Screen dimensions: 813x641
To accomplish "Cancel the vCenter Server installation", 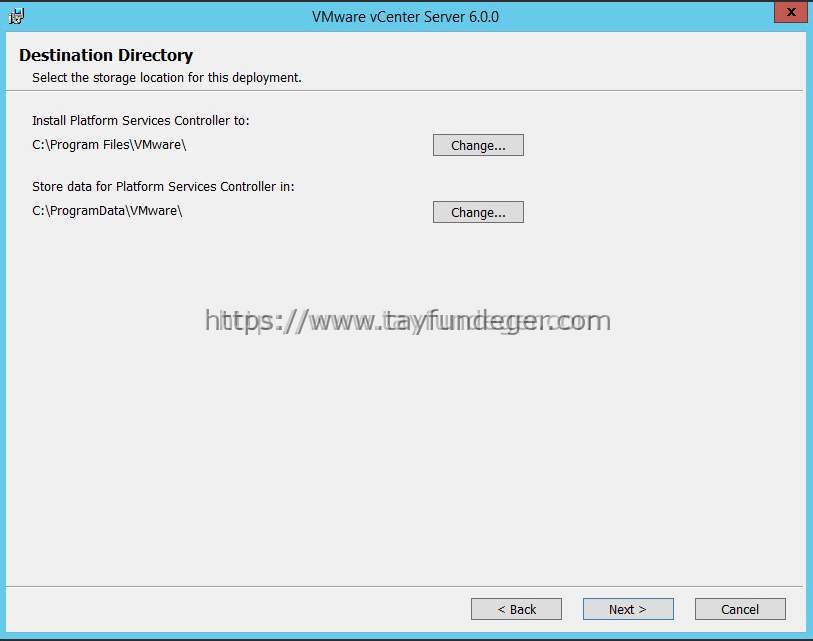I will [x=740, y=609].
